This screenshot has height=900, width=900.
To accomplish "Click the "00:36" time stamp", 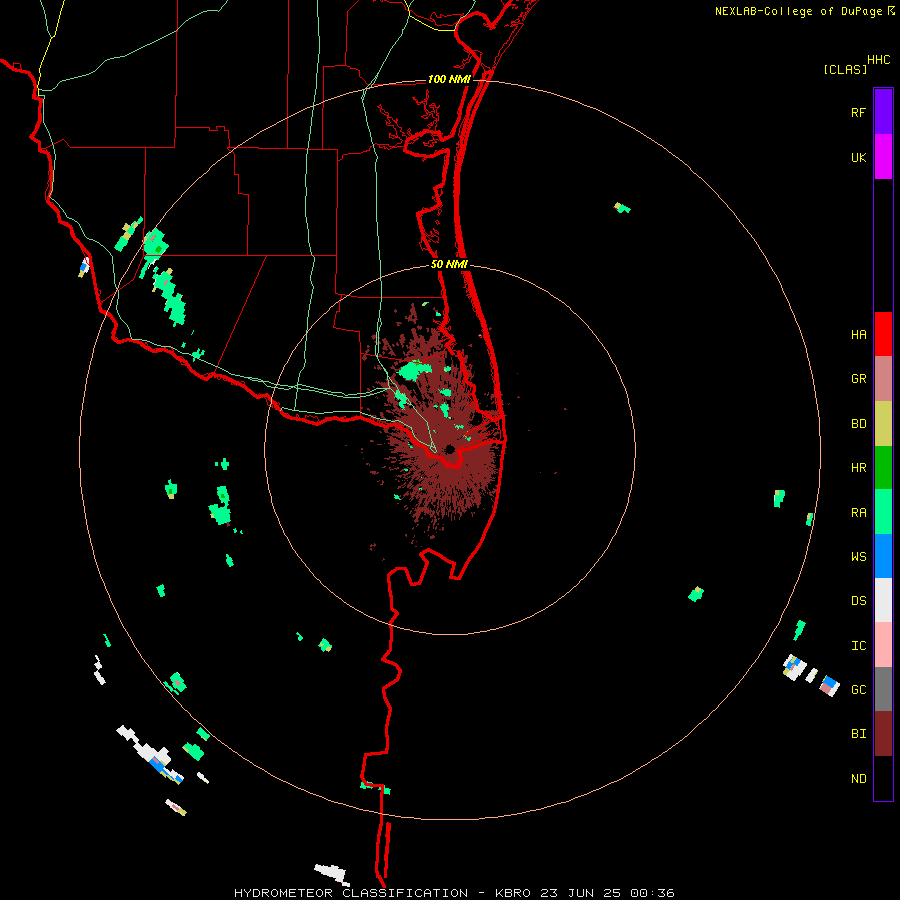I will click(x=652, y=893).
